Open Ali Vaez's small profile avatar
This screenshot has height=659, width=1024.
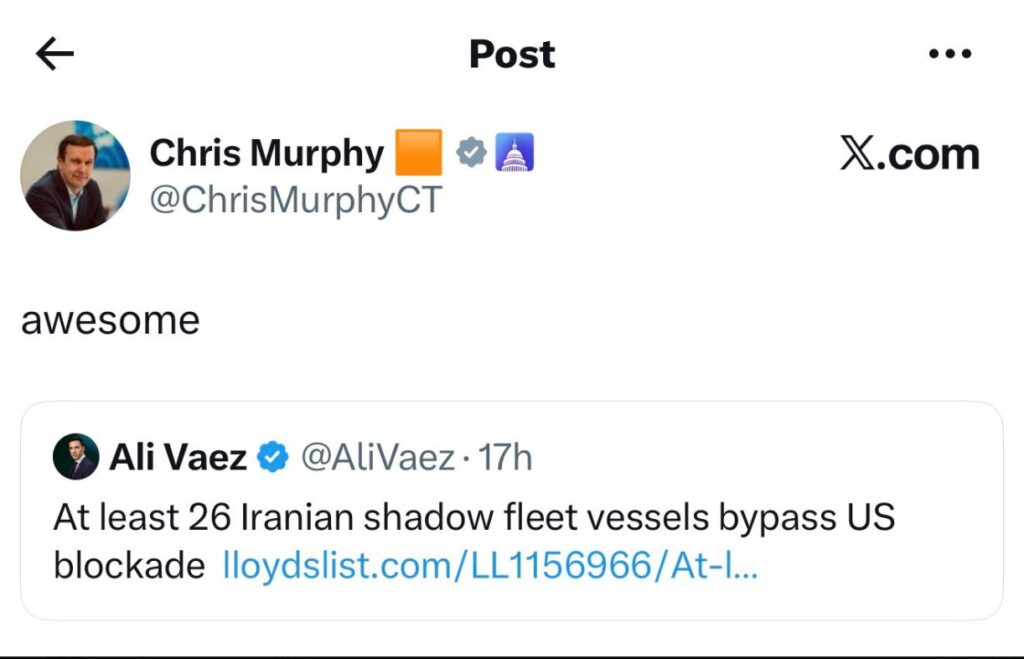[x=76, y=457]
